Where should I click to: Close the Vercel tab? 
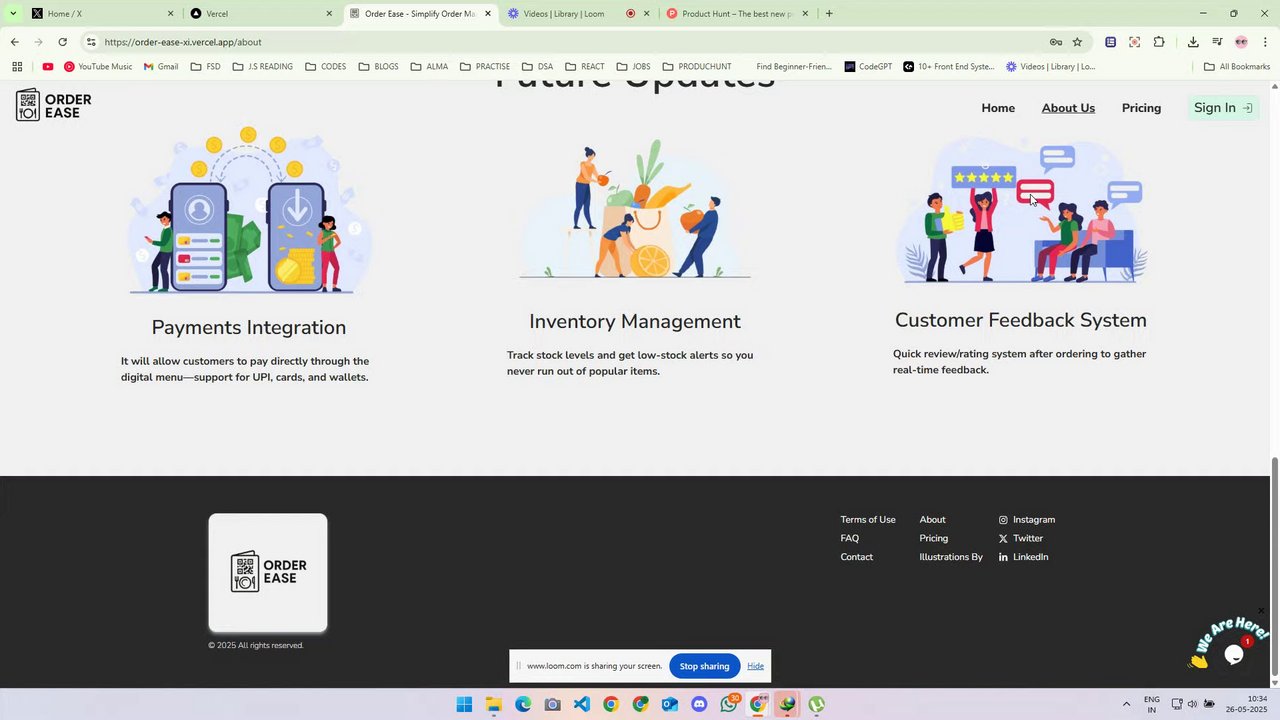pos(329,14)
